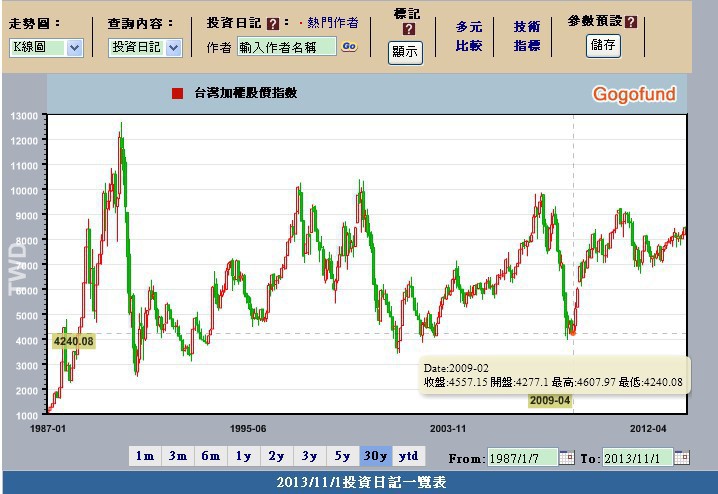Click the 4240.08 price label
This screenshot has height=494, width=718.
pos(73,341)
